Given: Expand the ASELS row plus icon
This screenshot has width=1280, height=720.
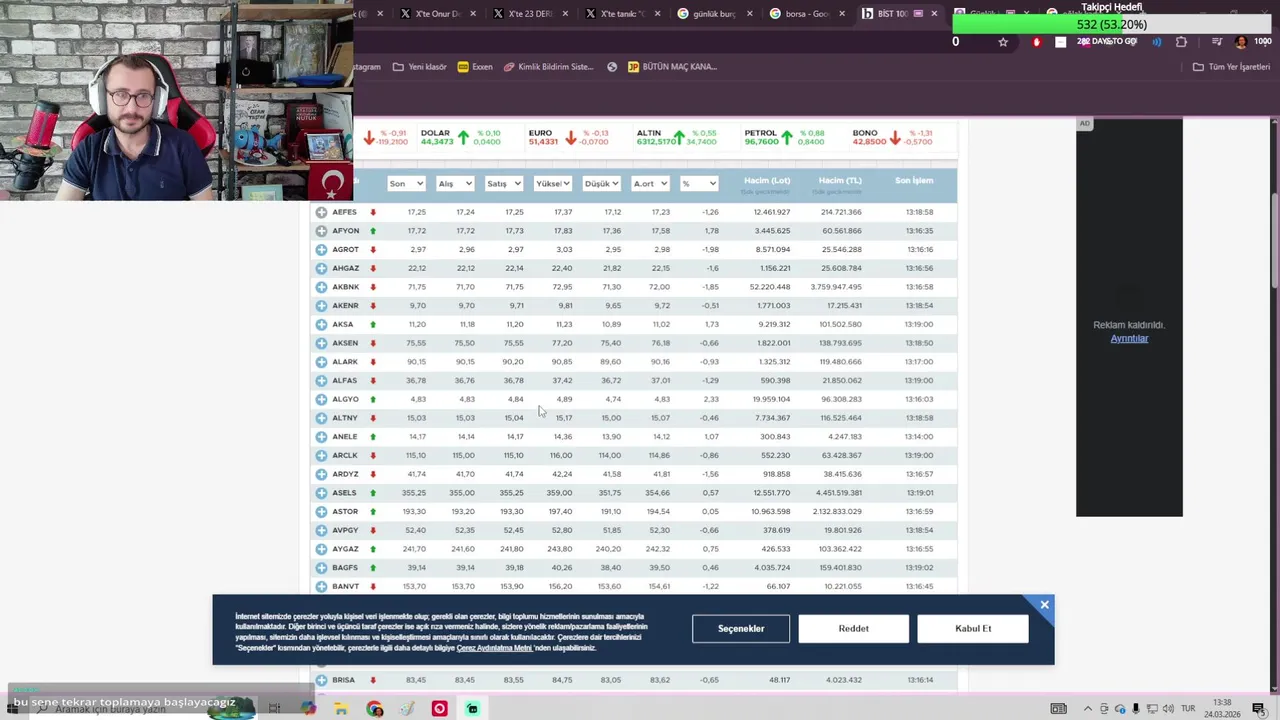Looking at the screenshot, I should tap(321, 493).
